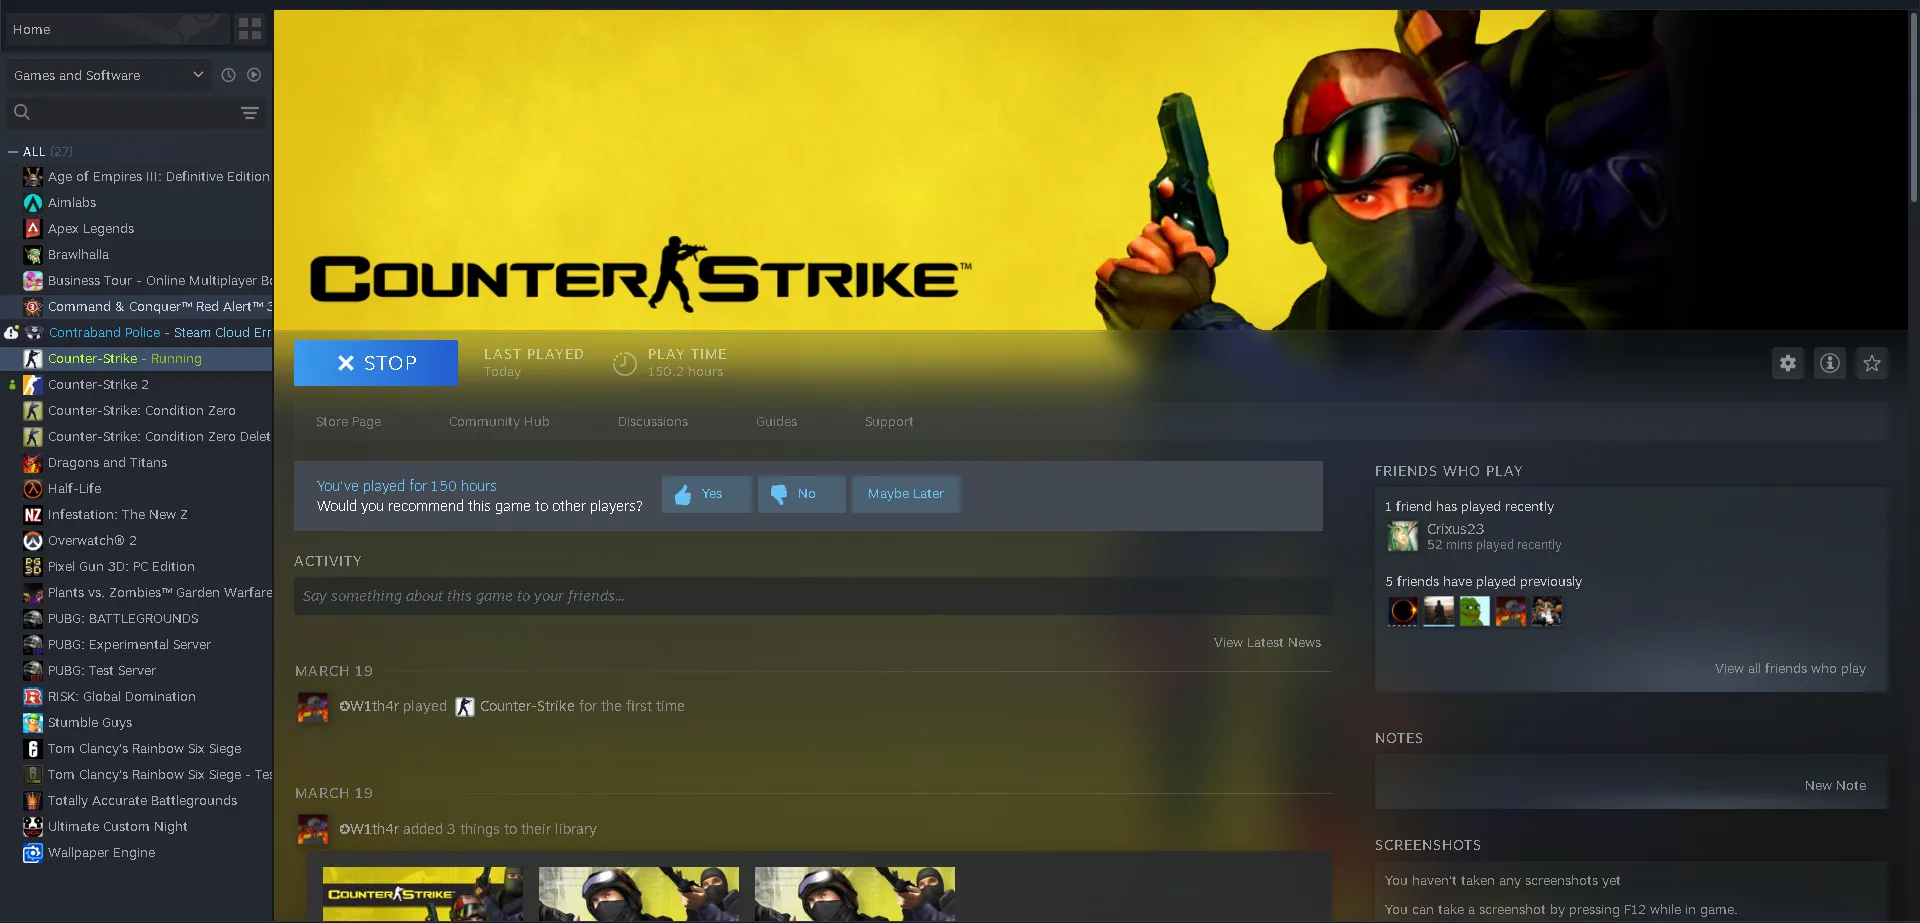Stop the running Counter-Strike game
Viewport: 1920px width, 923px height.
[376, 363]
